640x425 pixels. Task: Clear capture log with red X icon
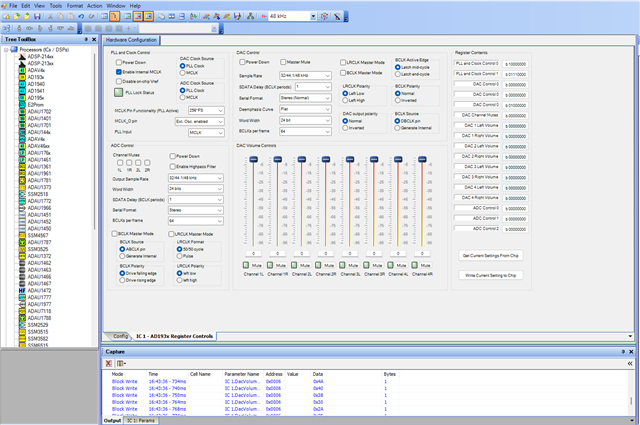point(109,363)
